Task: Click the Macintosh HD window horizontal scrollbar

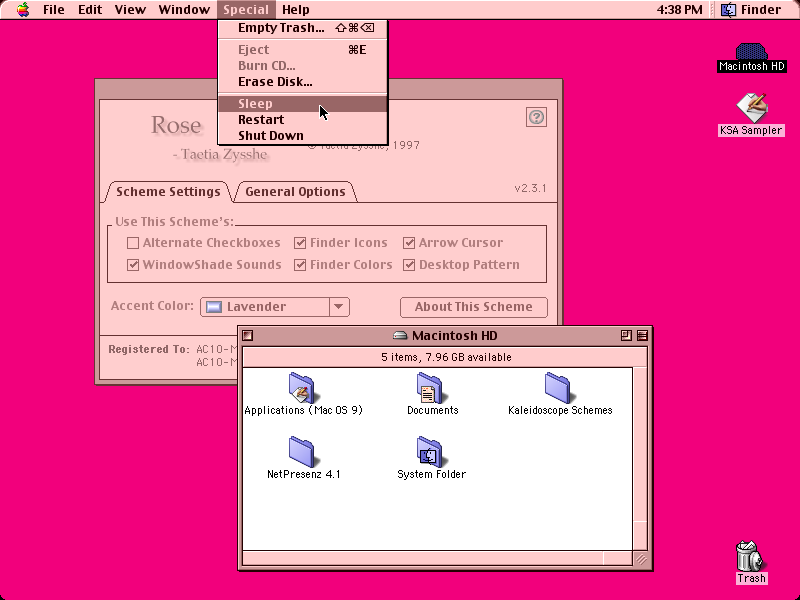Action: click(x=437, y=558)
